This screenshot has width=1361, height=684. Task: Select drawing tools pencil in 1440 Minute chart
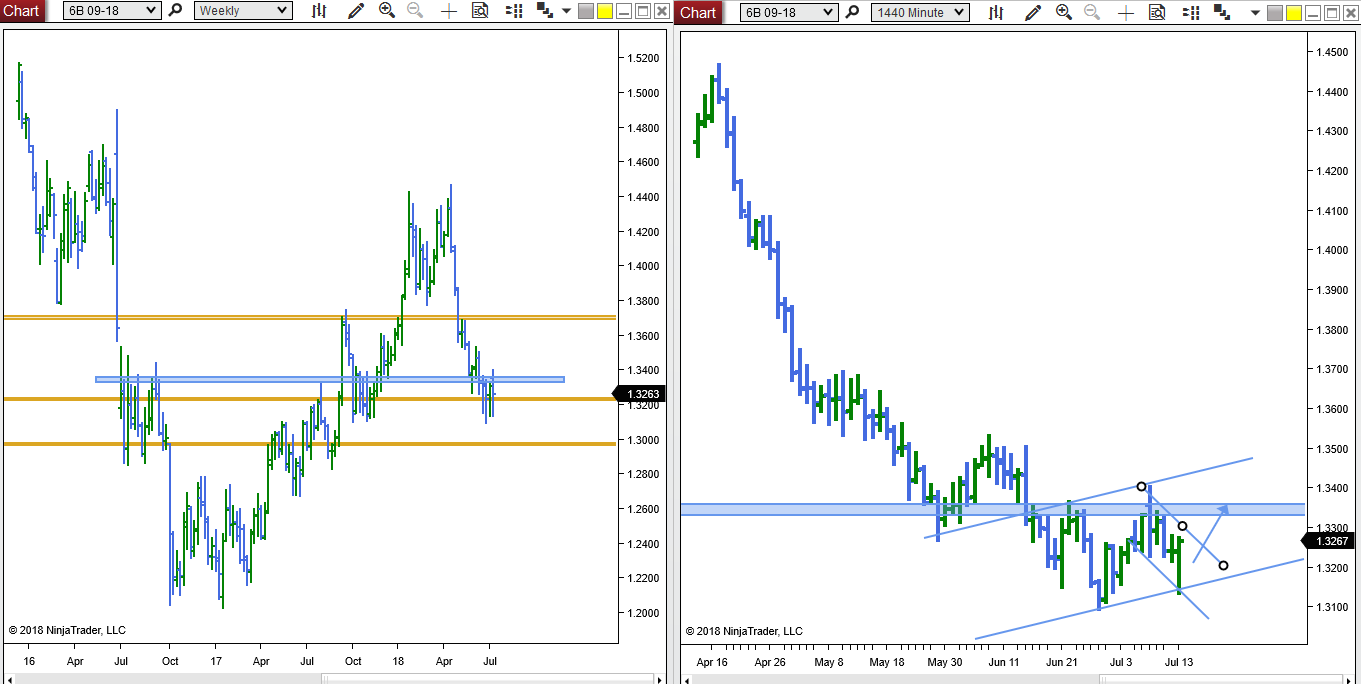pos(1033,12)
